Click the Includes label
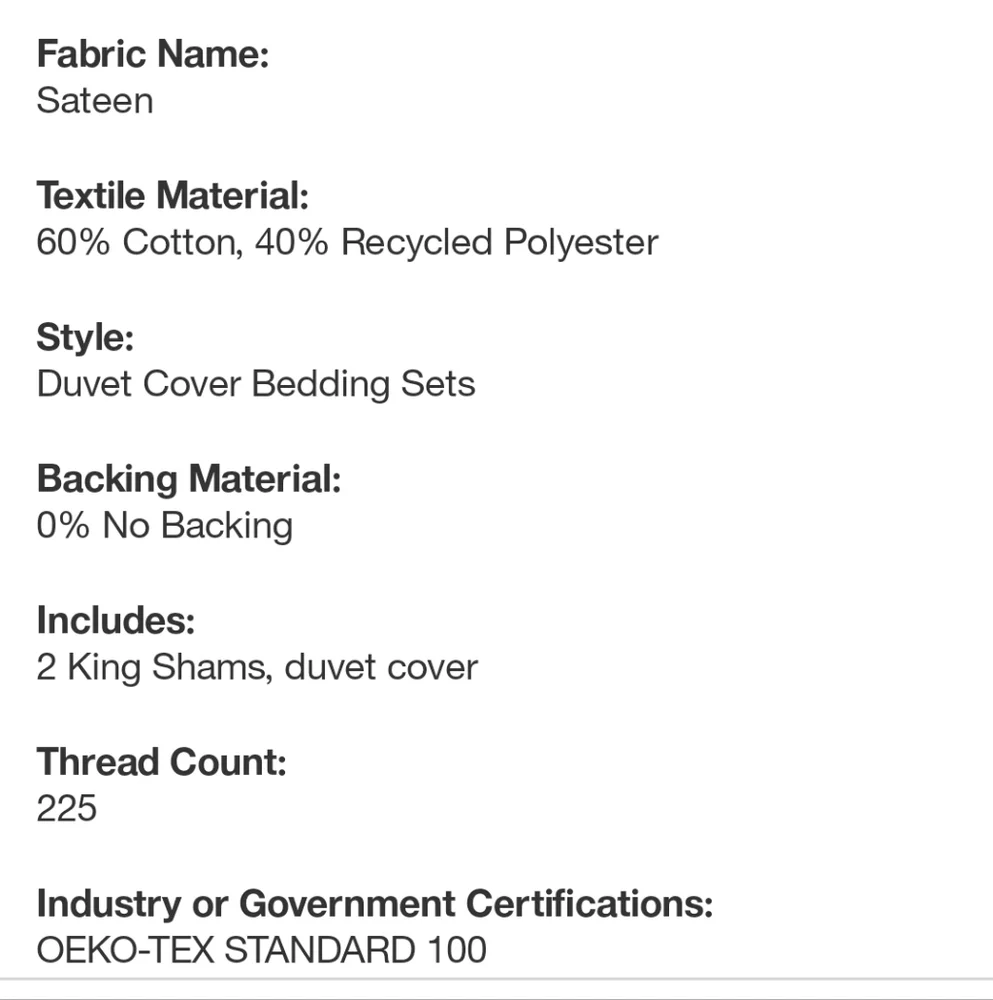This screenshot has height=1000, width=993. [116, 620]
